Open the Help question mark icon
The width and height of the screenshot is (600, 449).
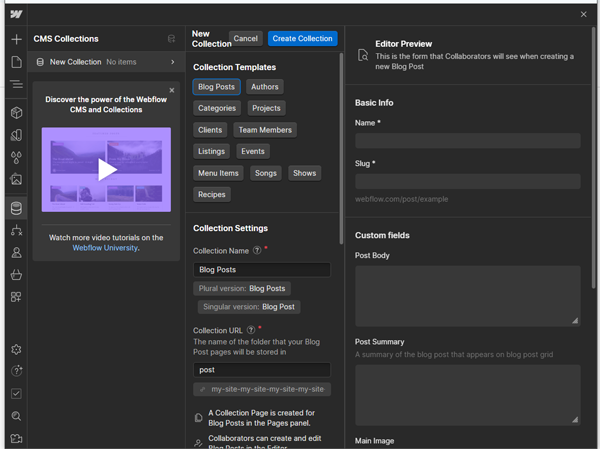coord(16,371)
